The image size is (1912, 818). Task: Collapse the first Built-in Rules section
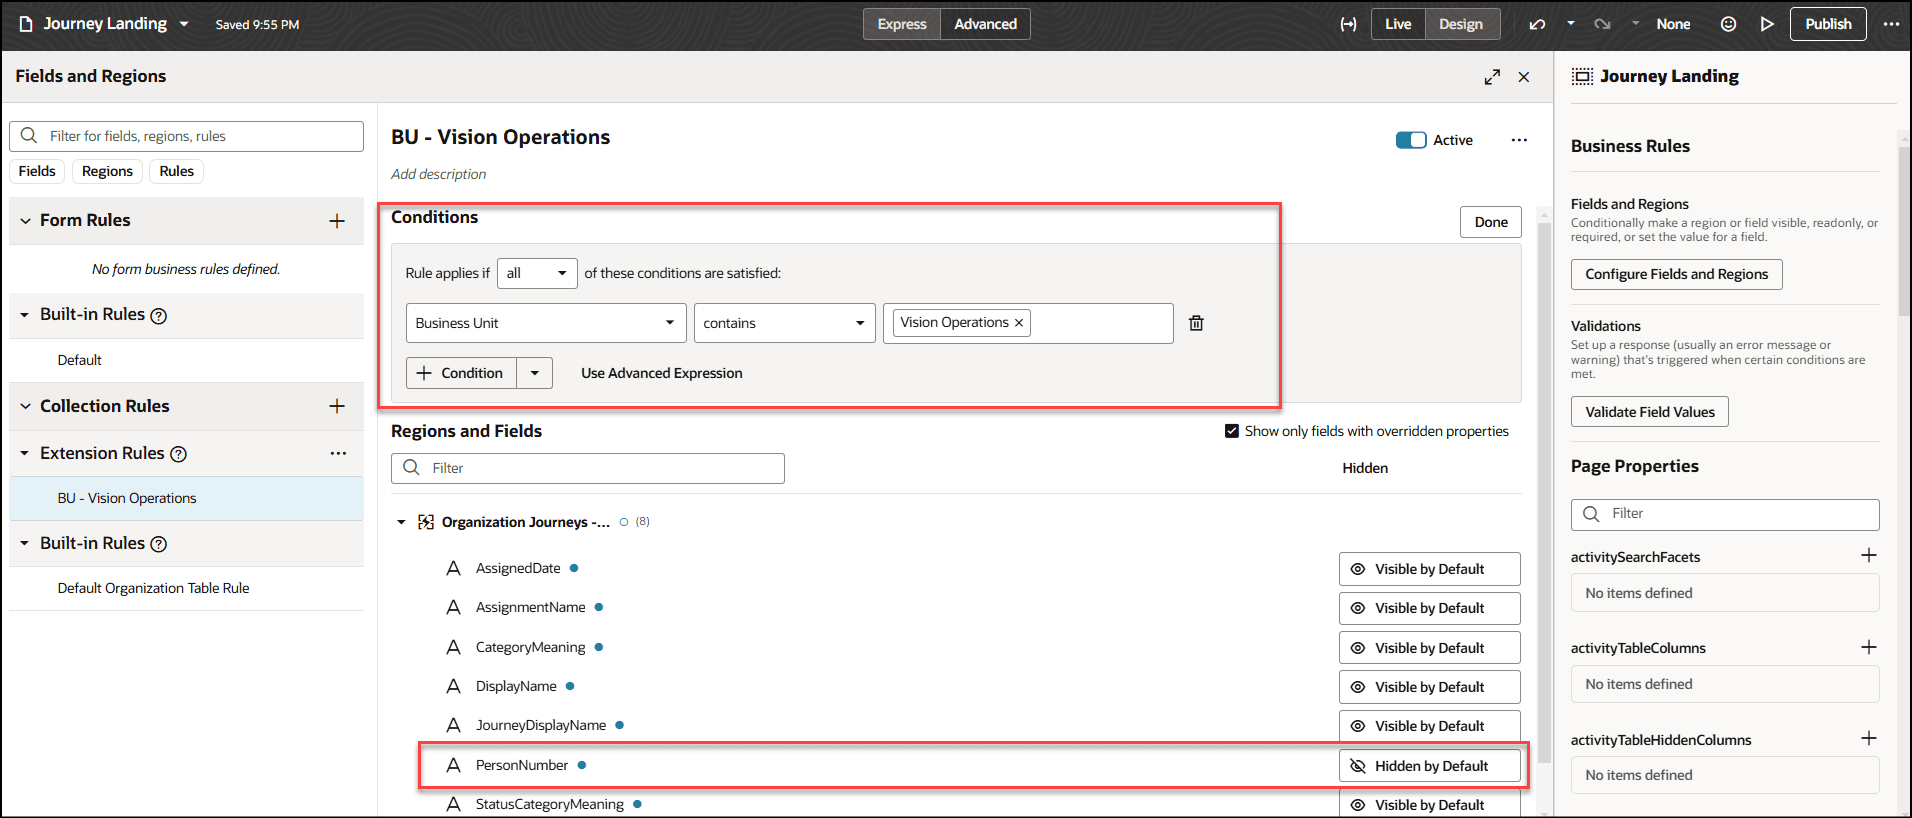25,315
